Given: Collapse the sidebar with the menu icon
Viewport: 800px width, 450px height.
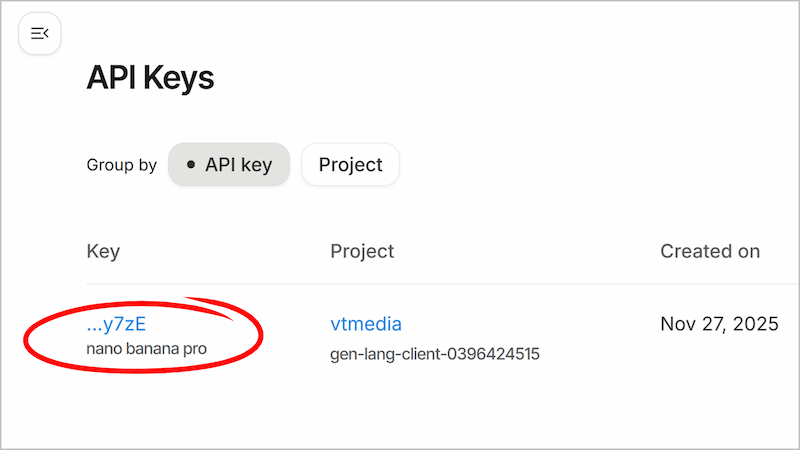Looking at the screenshot, I should pos(40,34).
